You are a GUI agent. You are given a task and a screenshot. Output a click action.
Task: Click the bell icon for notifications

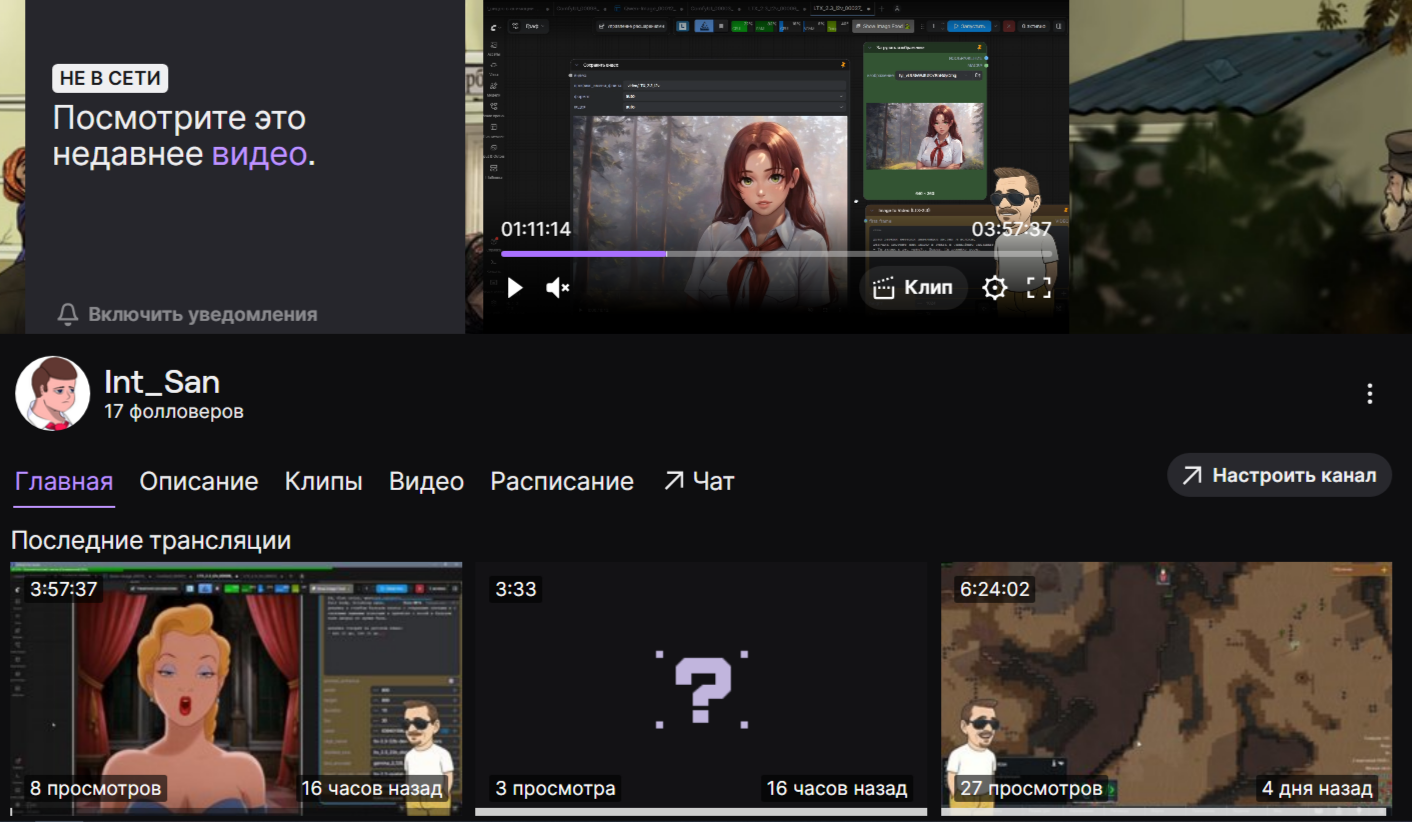[68, 314]
